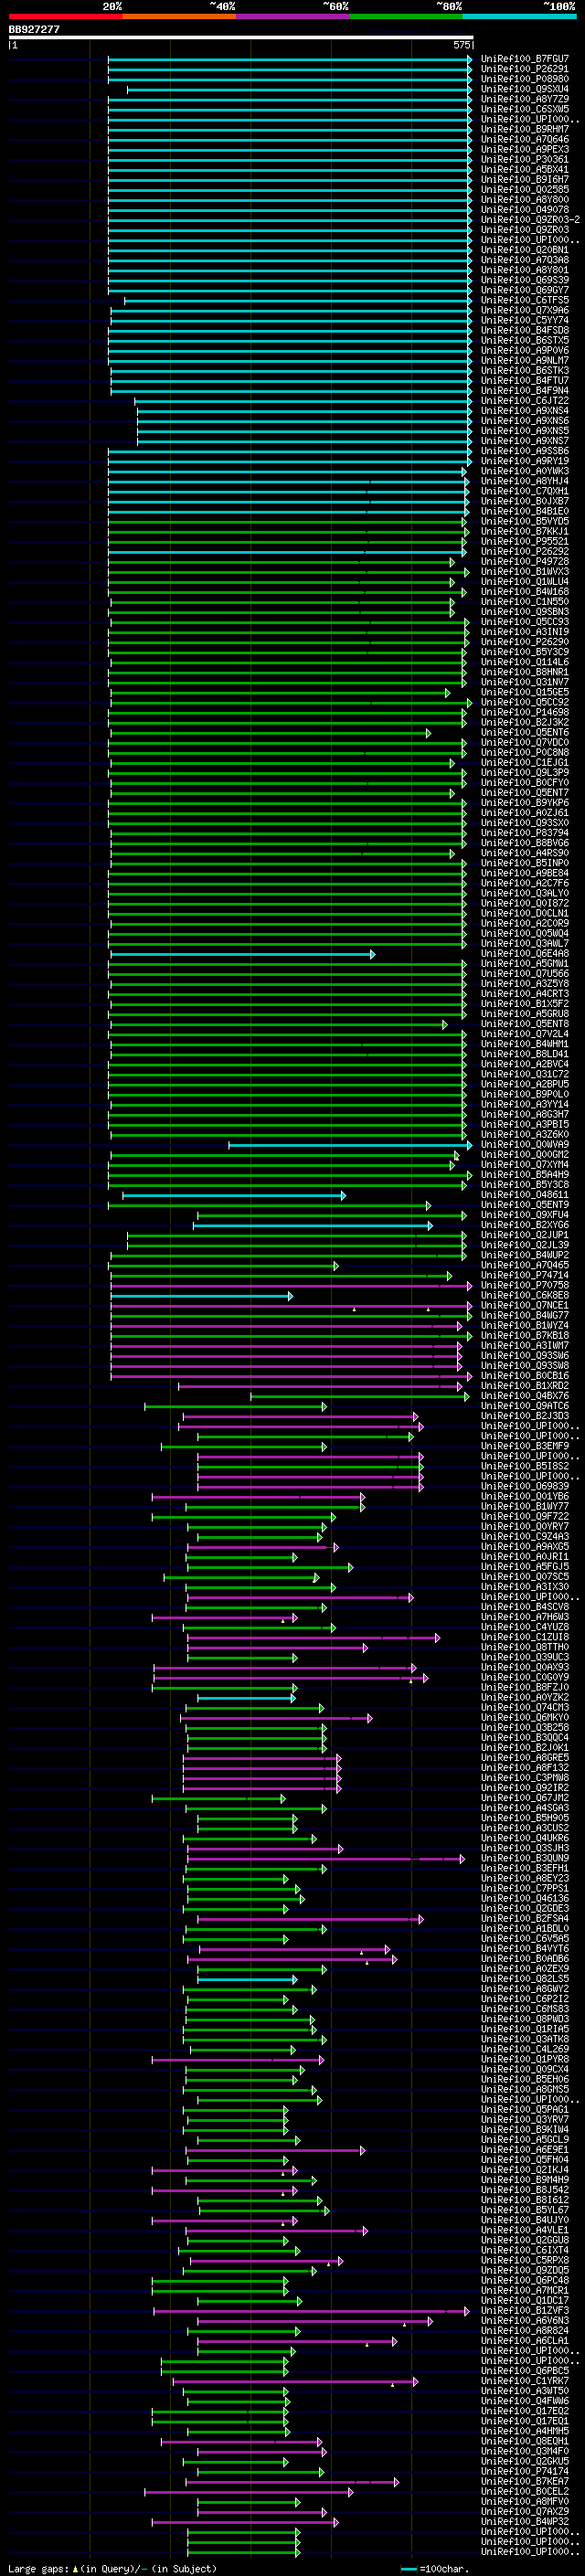Click the UniRef100_C1YRK7 label

tap(524, 2380)
